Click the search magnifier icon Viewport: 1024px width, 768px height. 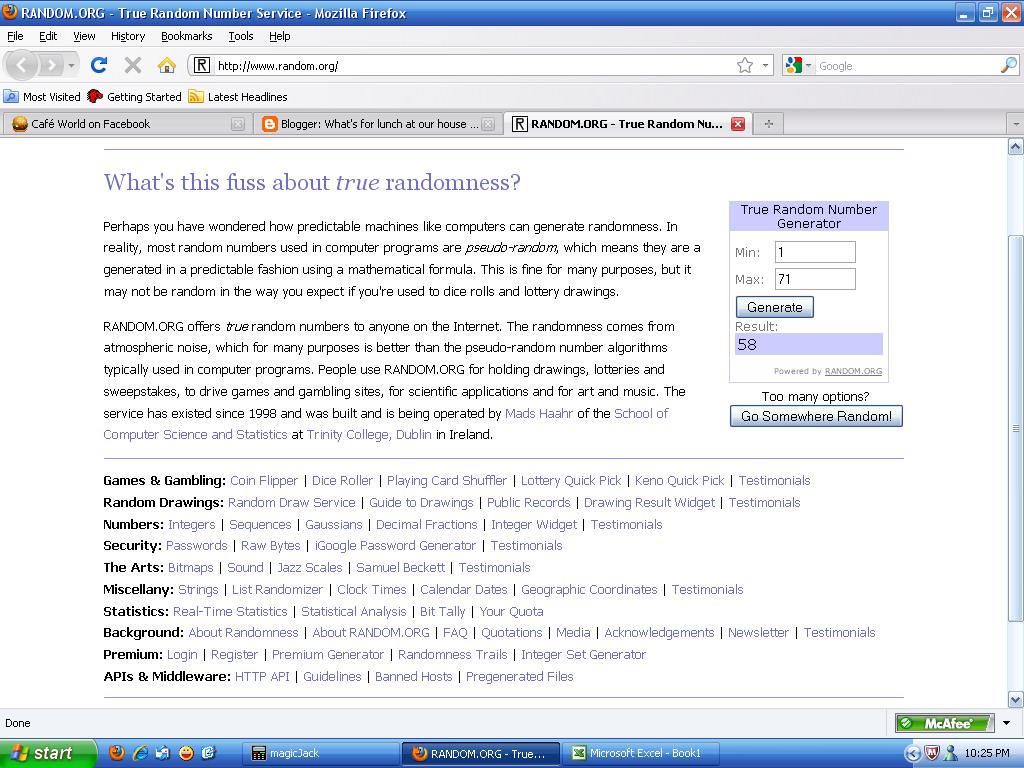(1008, 65)
